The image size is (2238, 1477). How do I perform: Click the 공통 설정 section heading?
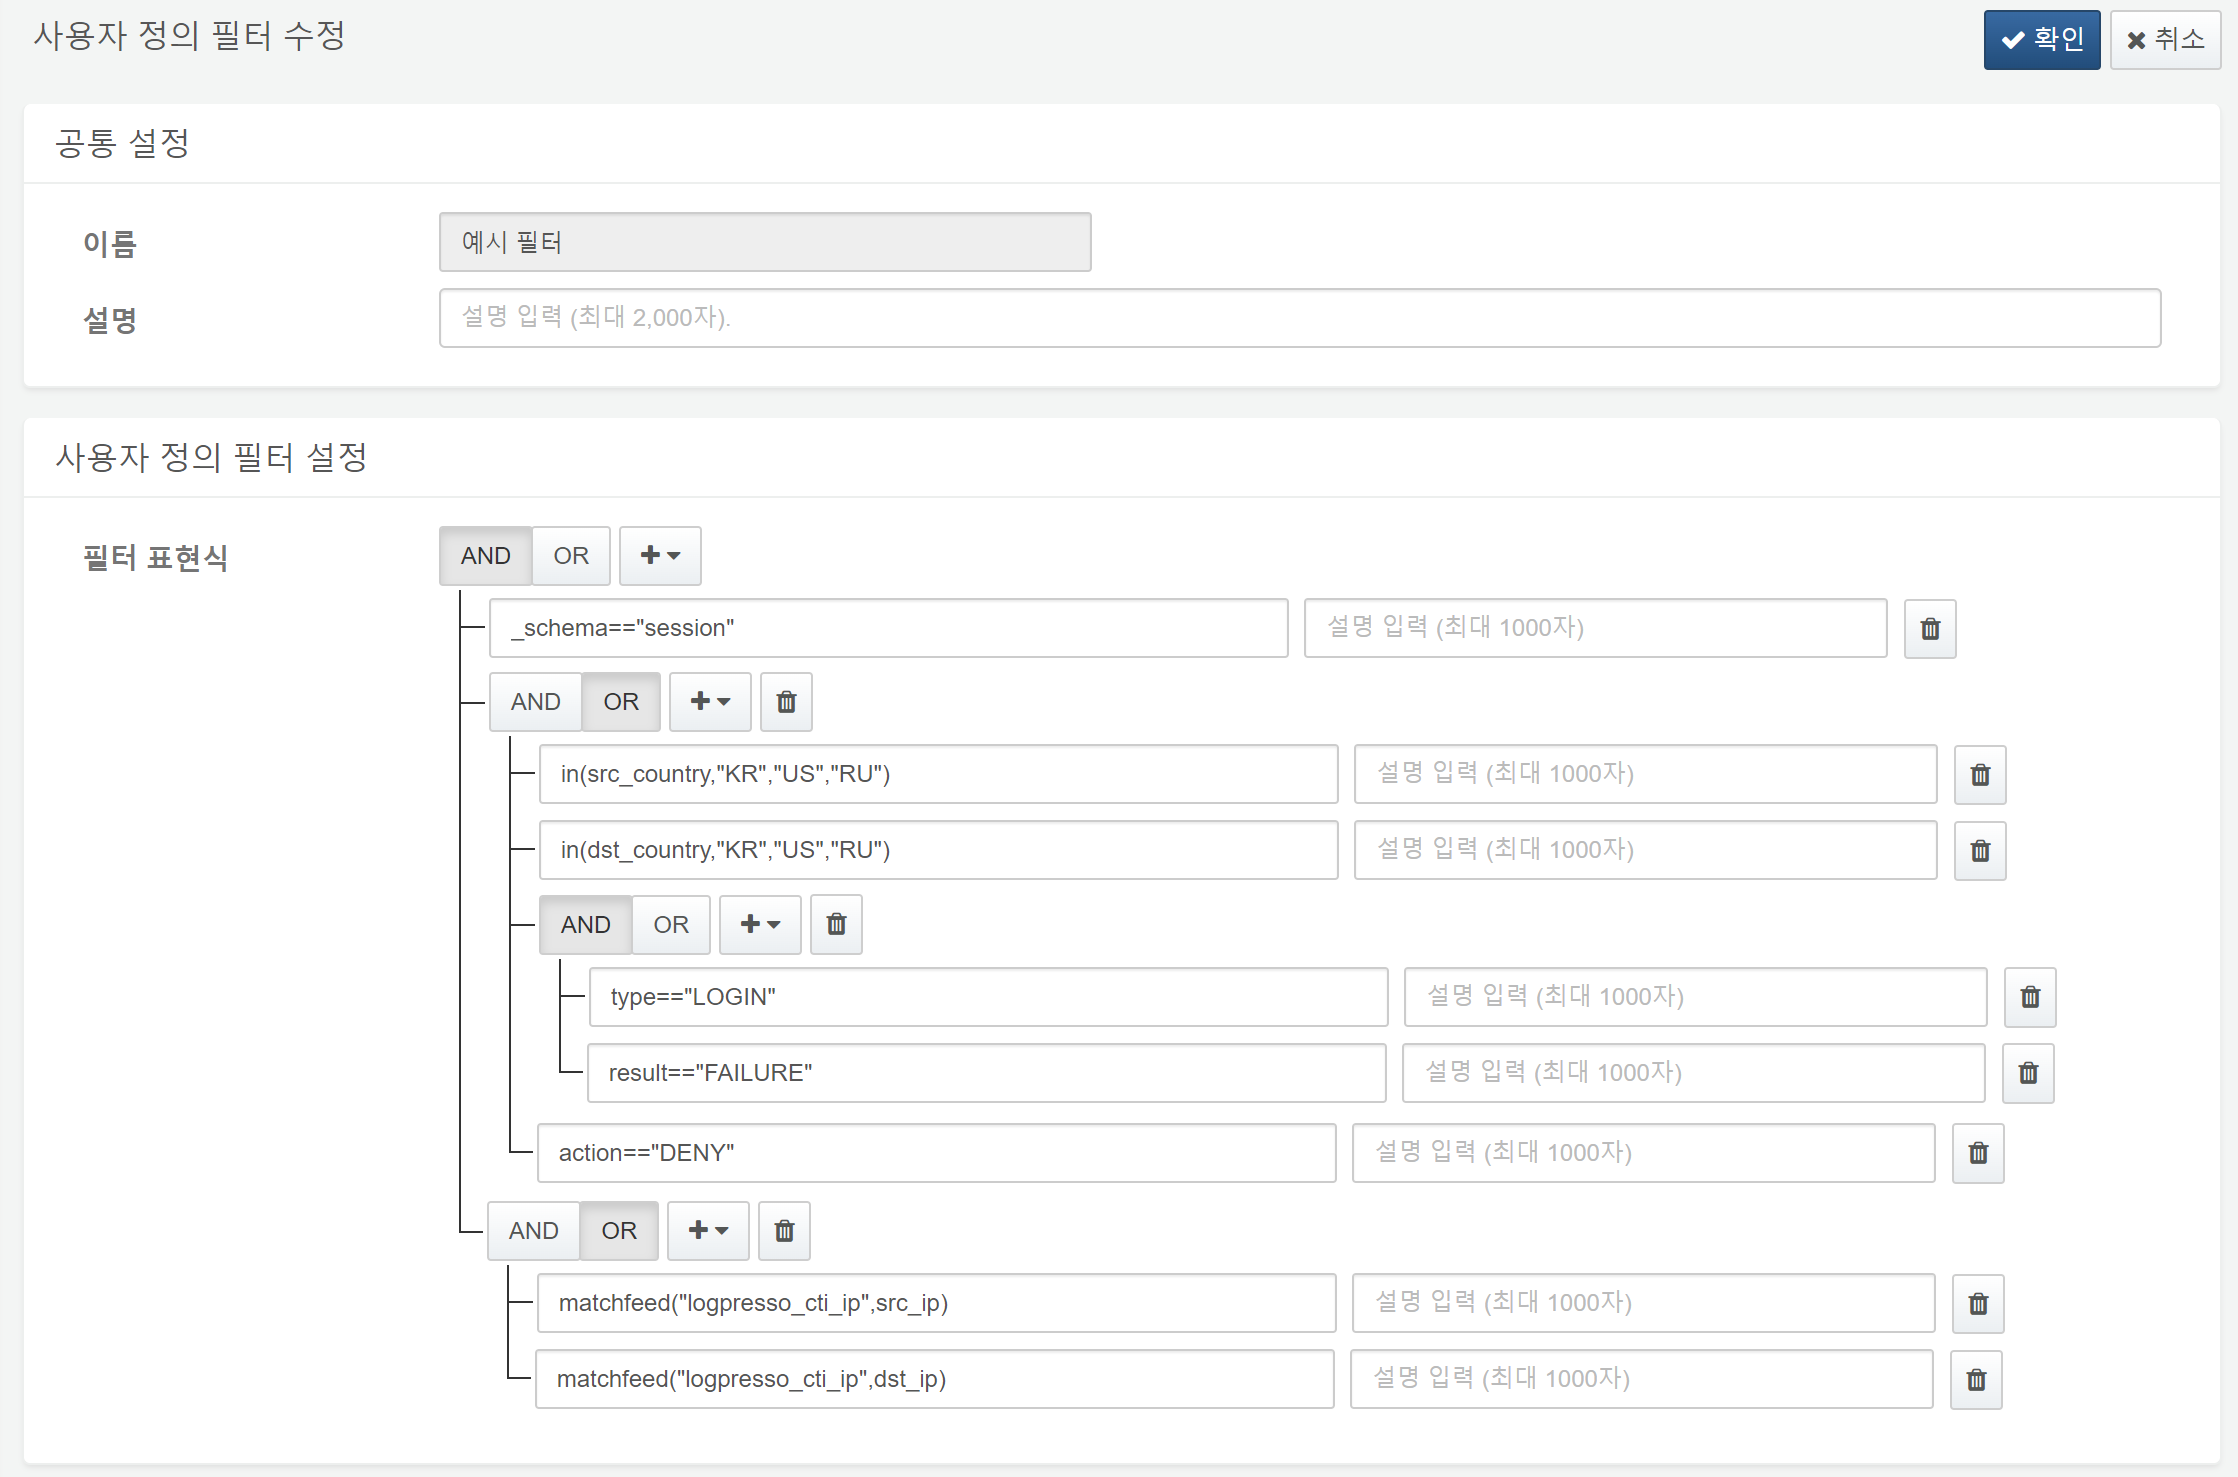[x=122, y=143]
